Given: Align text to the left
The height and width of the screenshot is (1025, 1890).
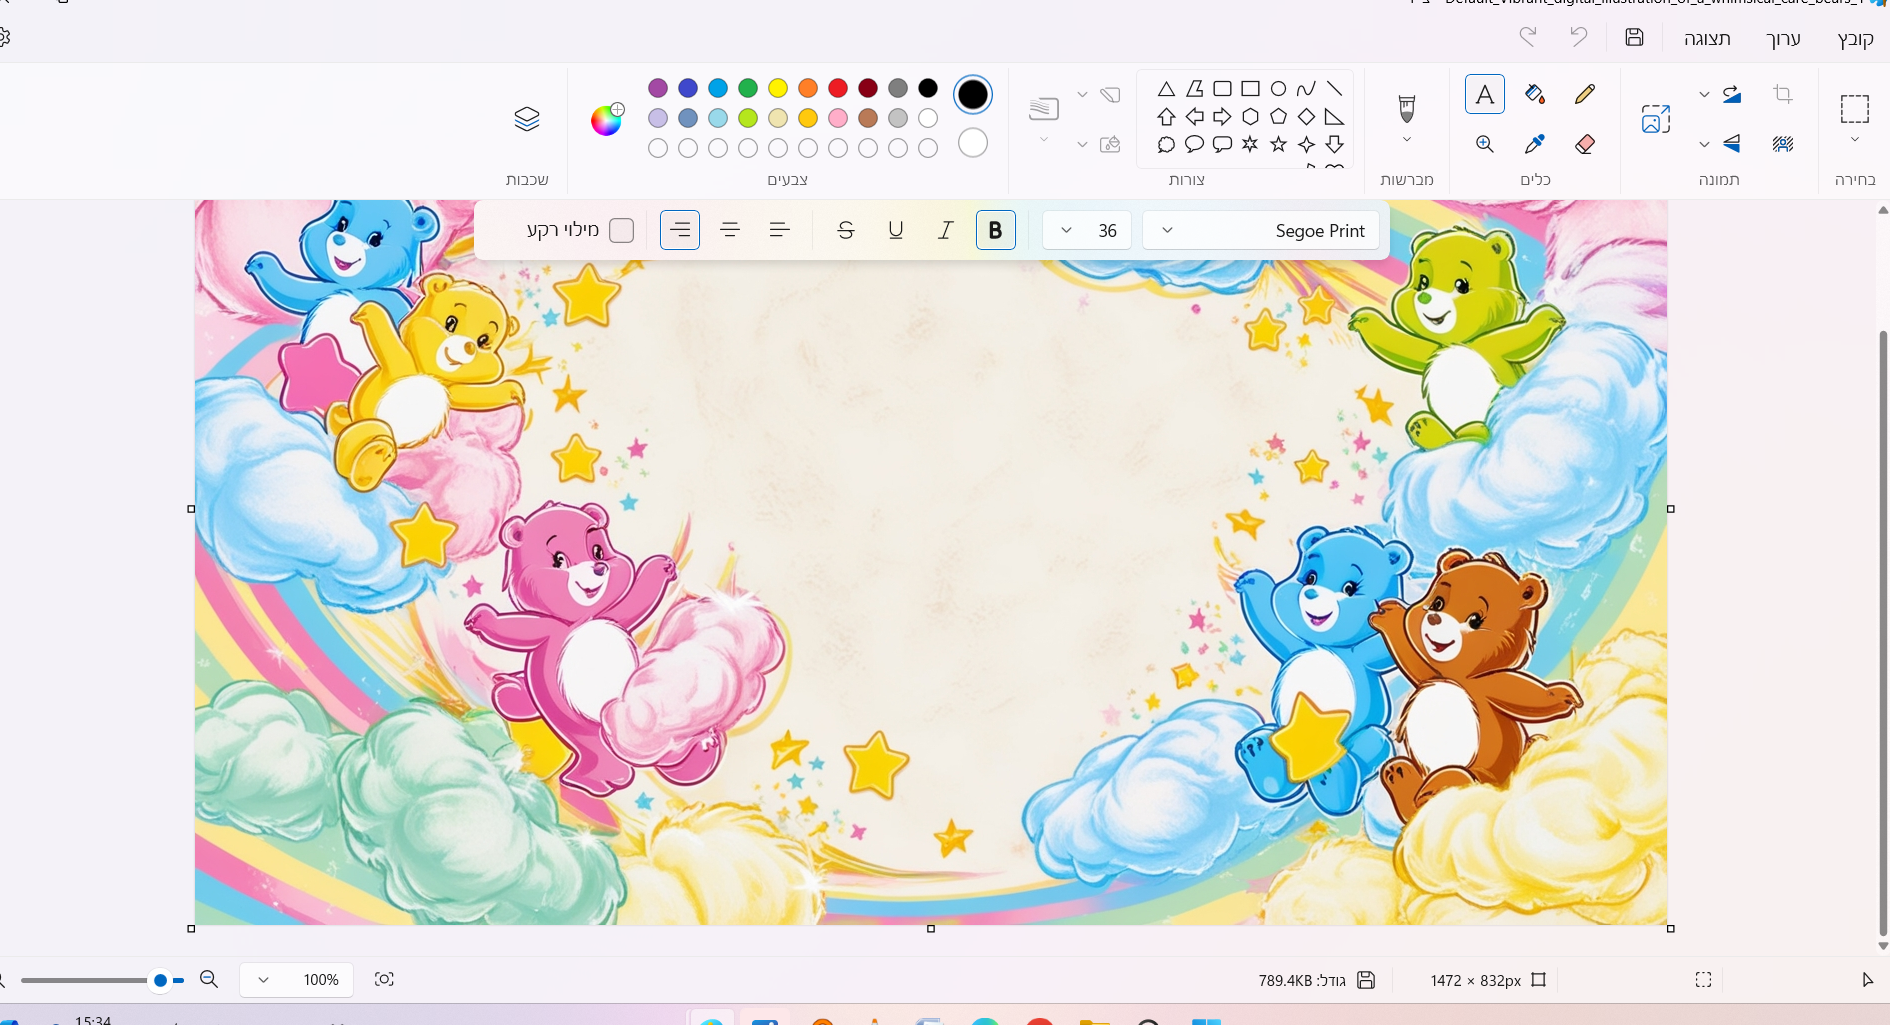Looking at the screenshot, I should [x=780, y=230].
